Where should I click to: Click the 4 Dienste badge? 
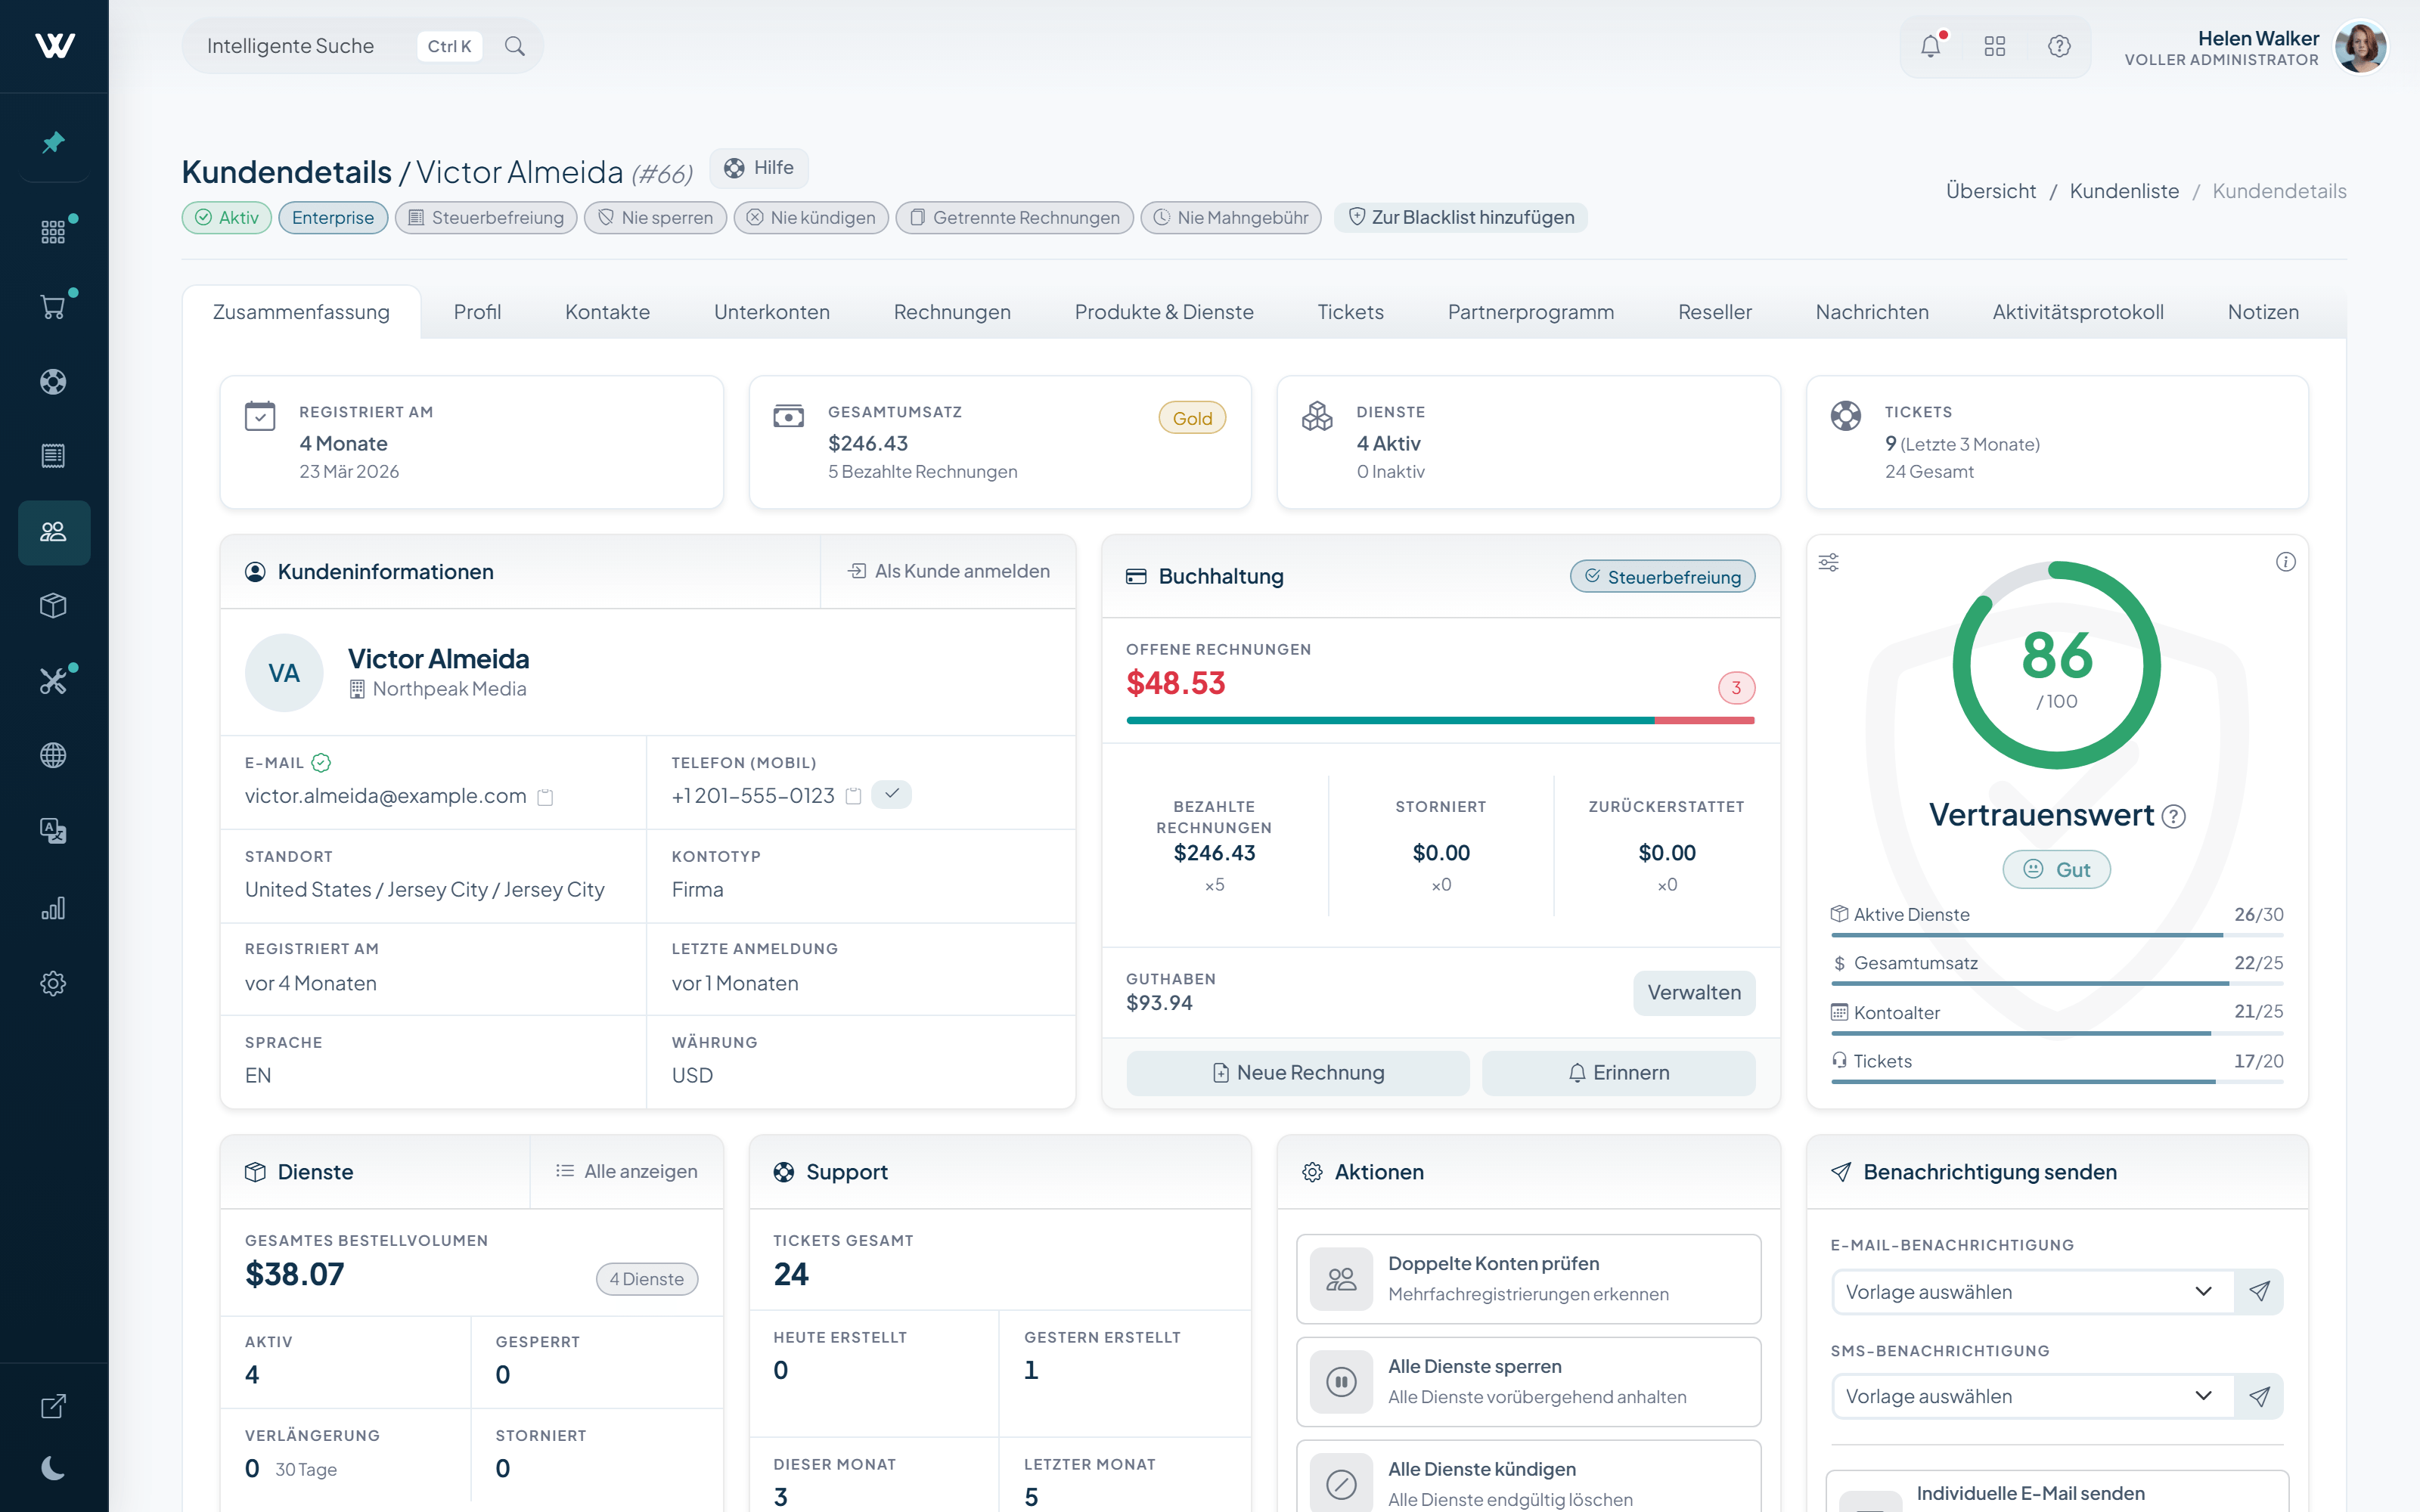point(647,1279)
